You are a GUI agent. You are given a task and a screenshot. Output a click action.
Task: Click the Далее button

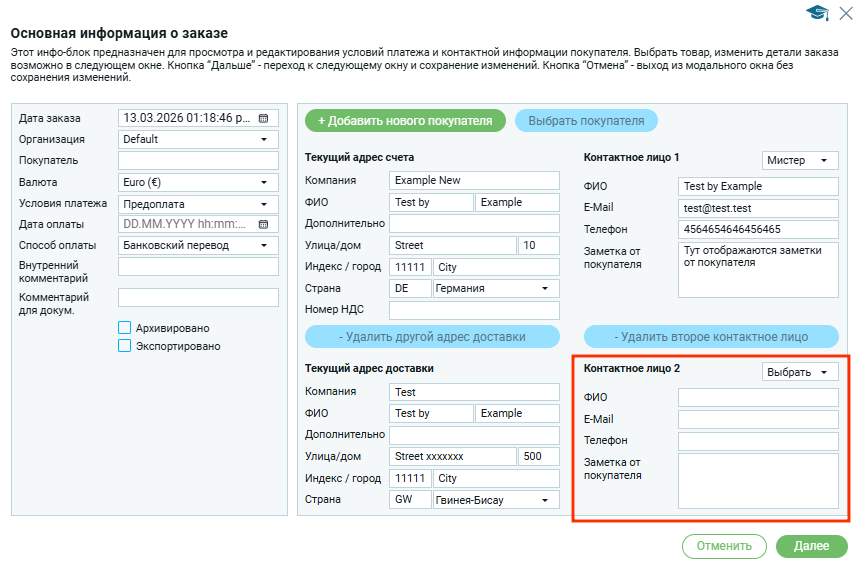tap(811, 546)
